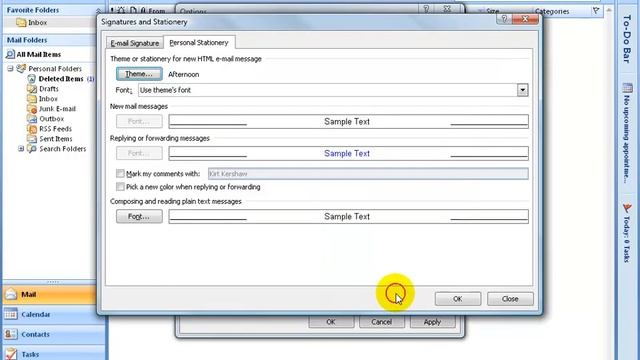Click Apply in the Options window behind
This screenshot has width=640, height=360.
432,322
